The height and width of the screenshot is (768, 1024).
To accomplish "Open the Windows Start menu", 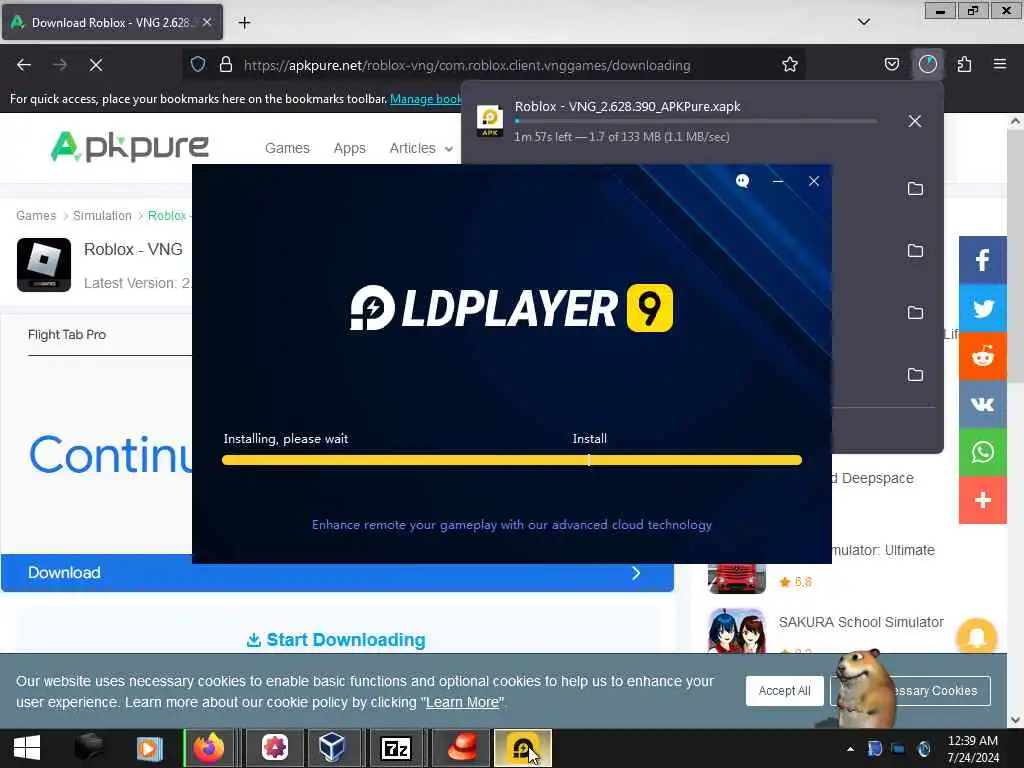I will tap(27, 748).
